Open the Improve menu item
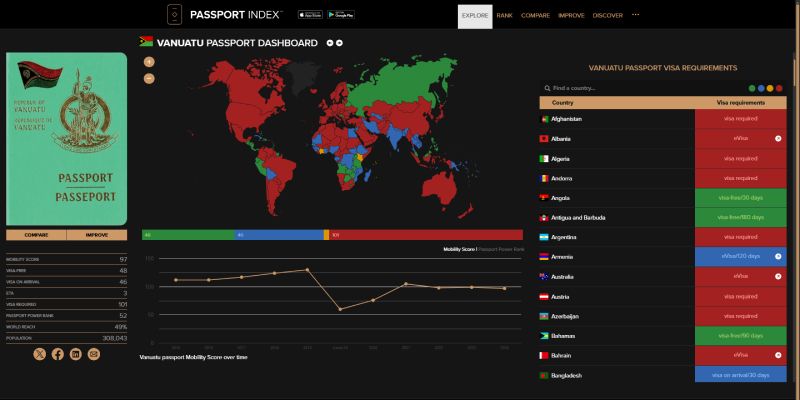The image size is (800, 400). pos(571,16)
